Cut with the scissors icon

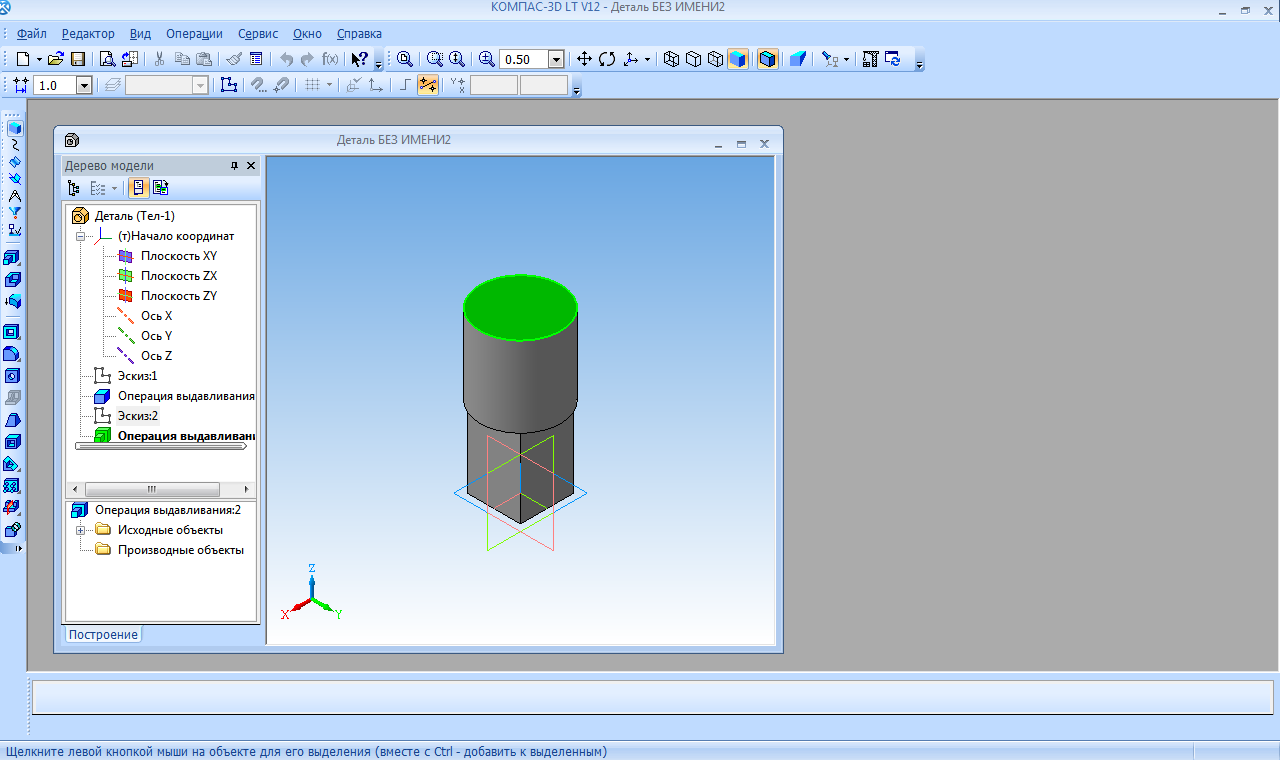160,59
